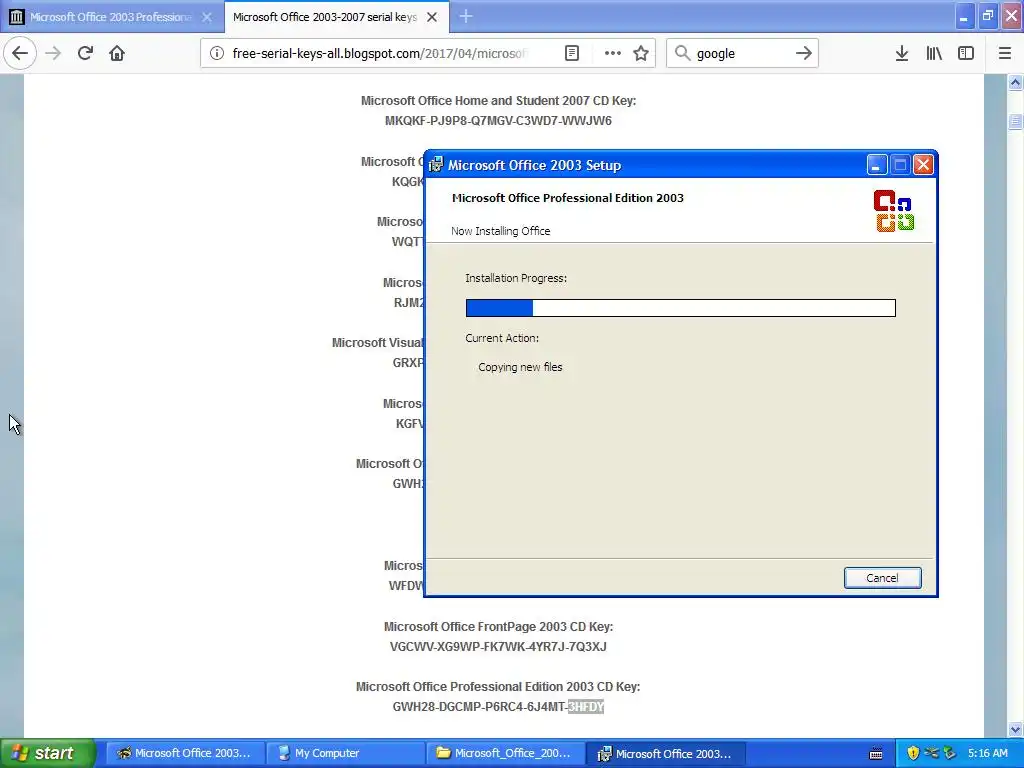Minimize the Firefox browser window

tap(964, 16)
